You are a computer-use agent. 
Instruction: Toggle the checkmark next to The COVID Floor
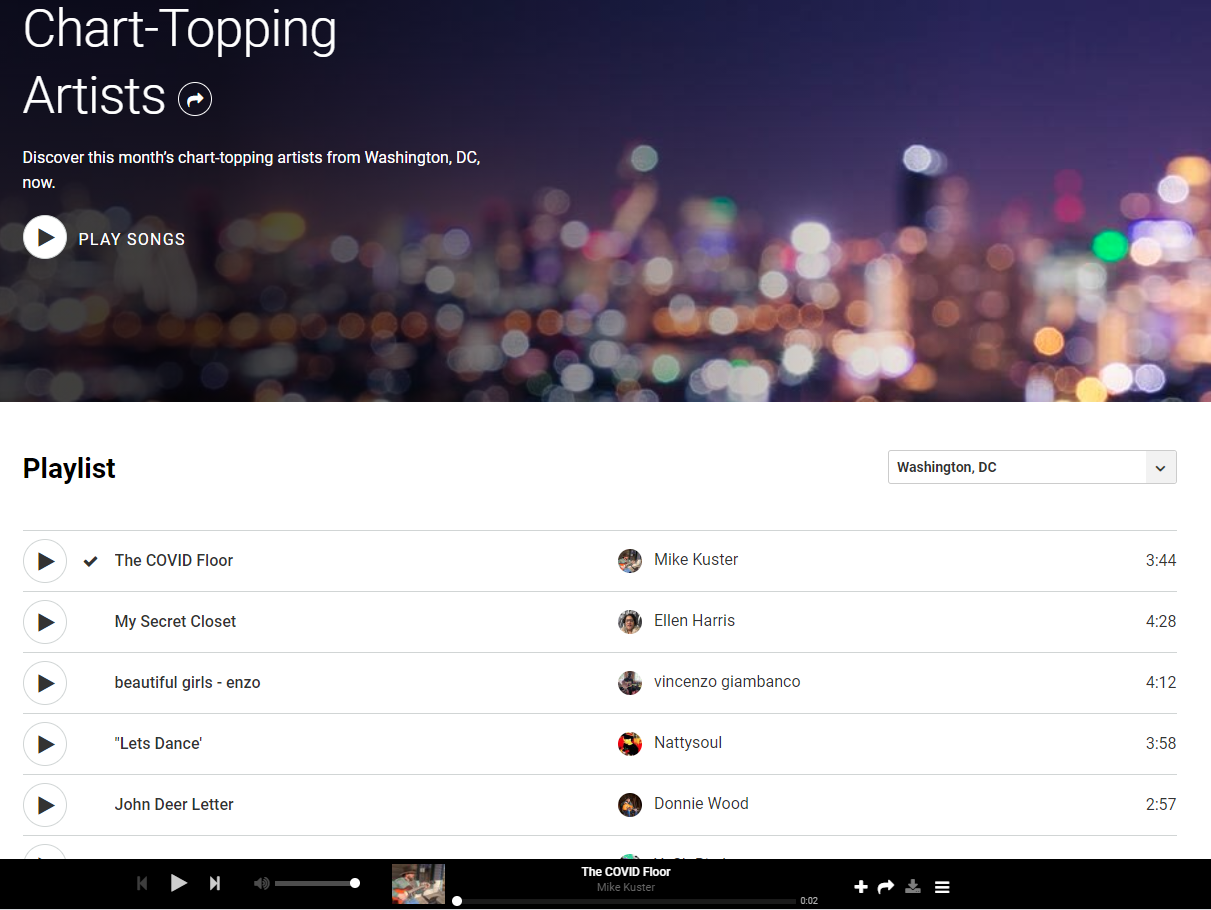click(90, 561)
